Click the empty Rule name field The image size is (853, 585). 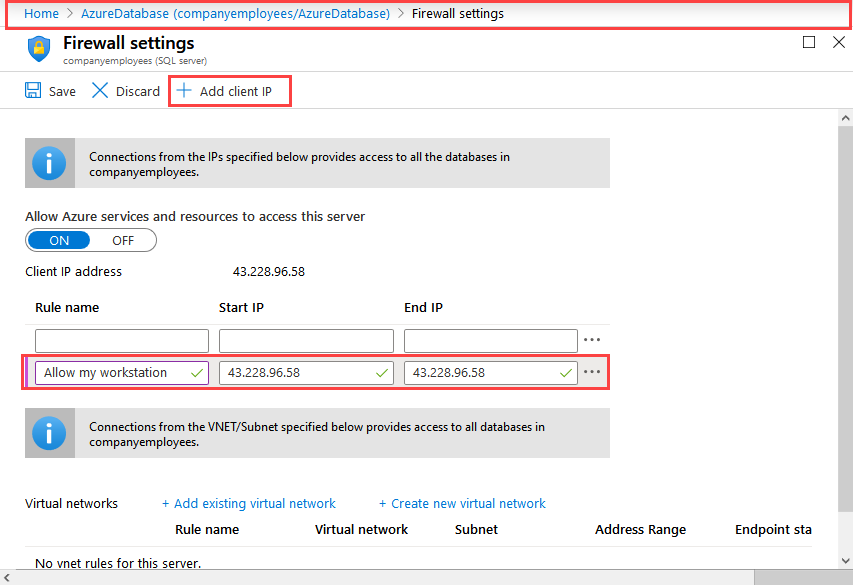pyautogui.click(x=122, y=340)
